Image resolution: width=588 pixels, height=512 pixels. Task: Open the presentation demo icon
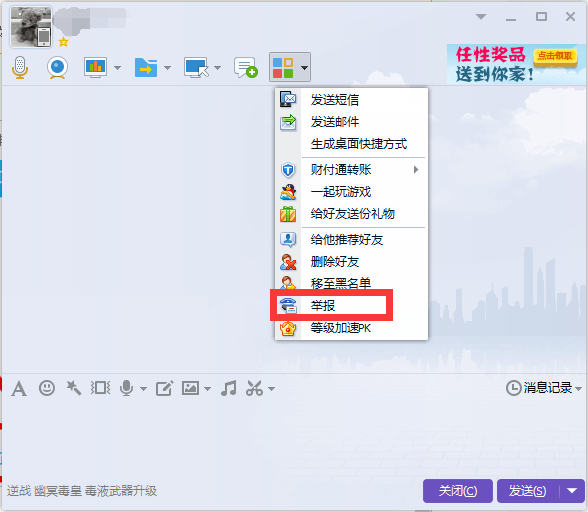point(95,68)
